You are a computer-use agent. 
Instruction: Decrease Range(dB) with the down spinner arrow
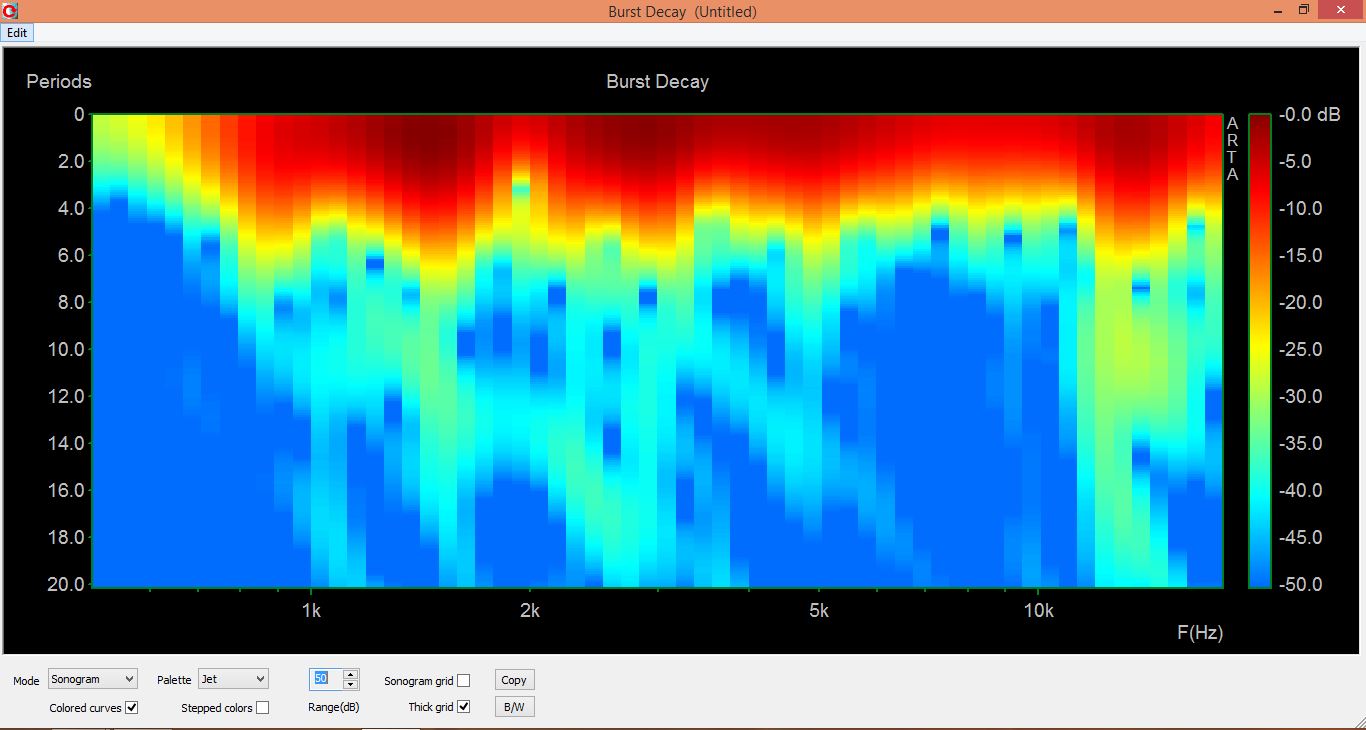point(350,684)
